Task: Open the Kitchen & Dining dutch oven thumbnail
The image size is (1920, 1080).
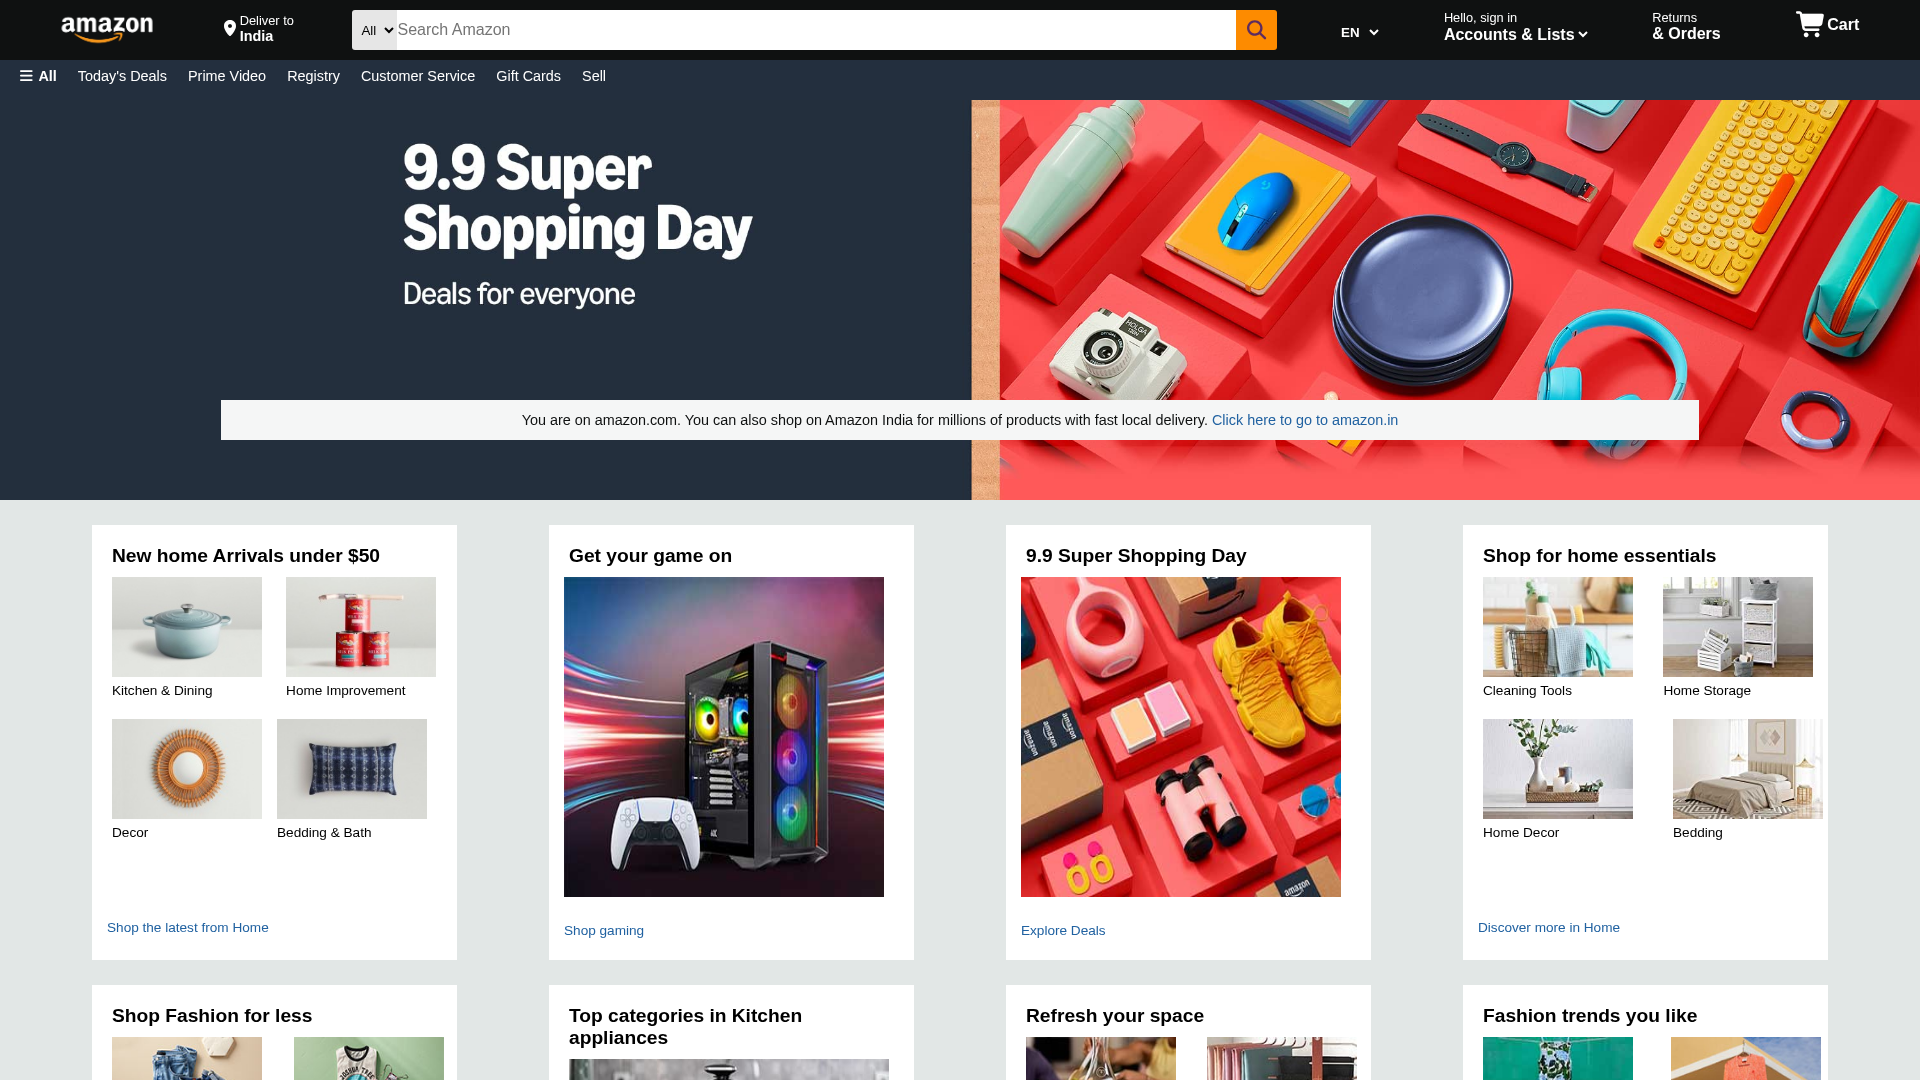Action: [x=187, y=627]
